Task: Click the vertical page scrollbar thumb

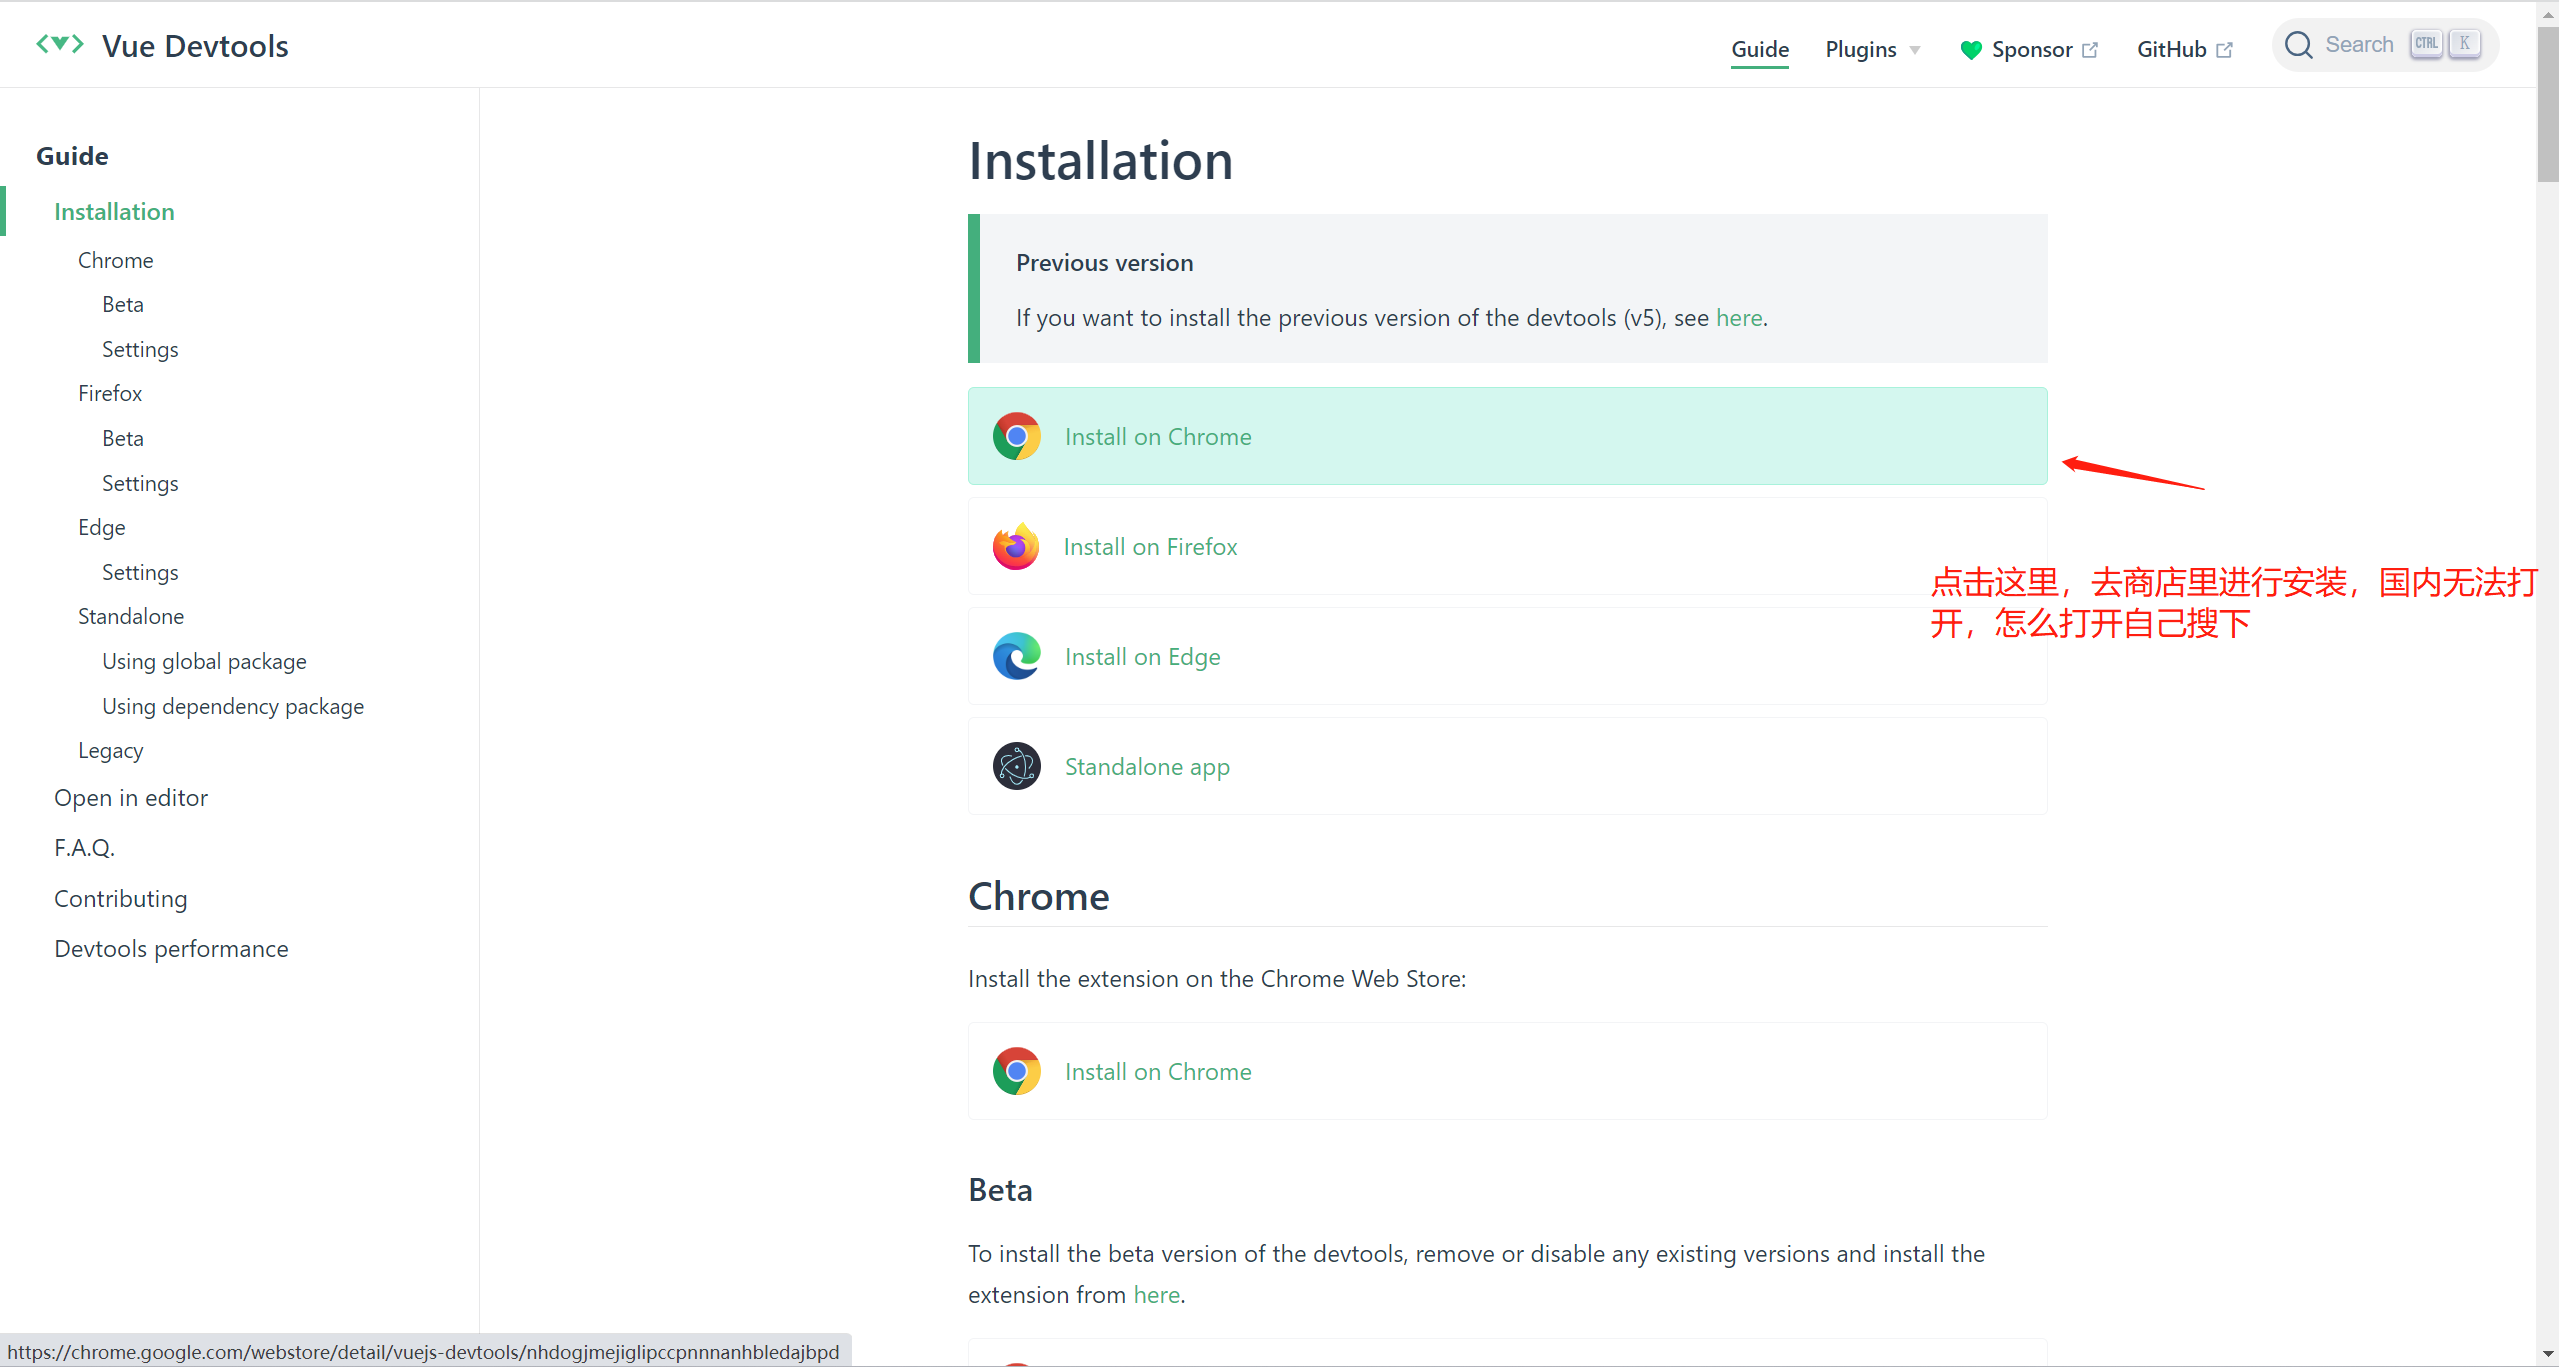Action: 2548,105
